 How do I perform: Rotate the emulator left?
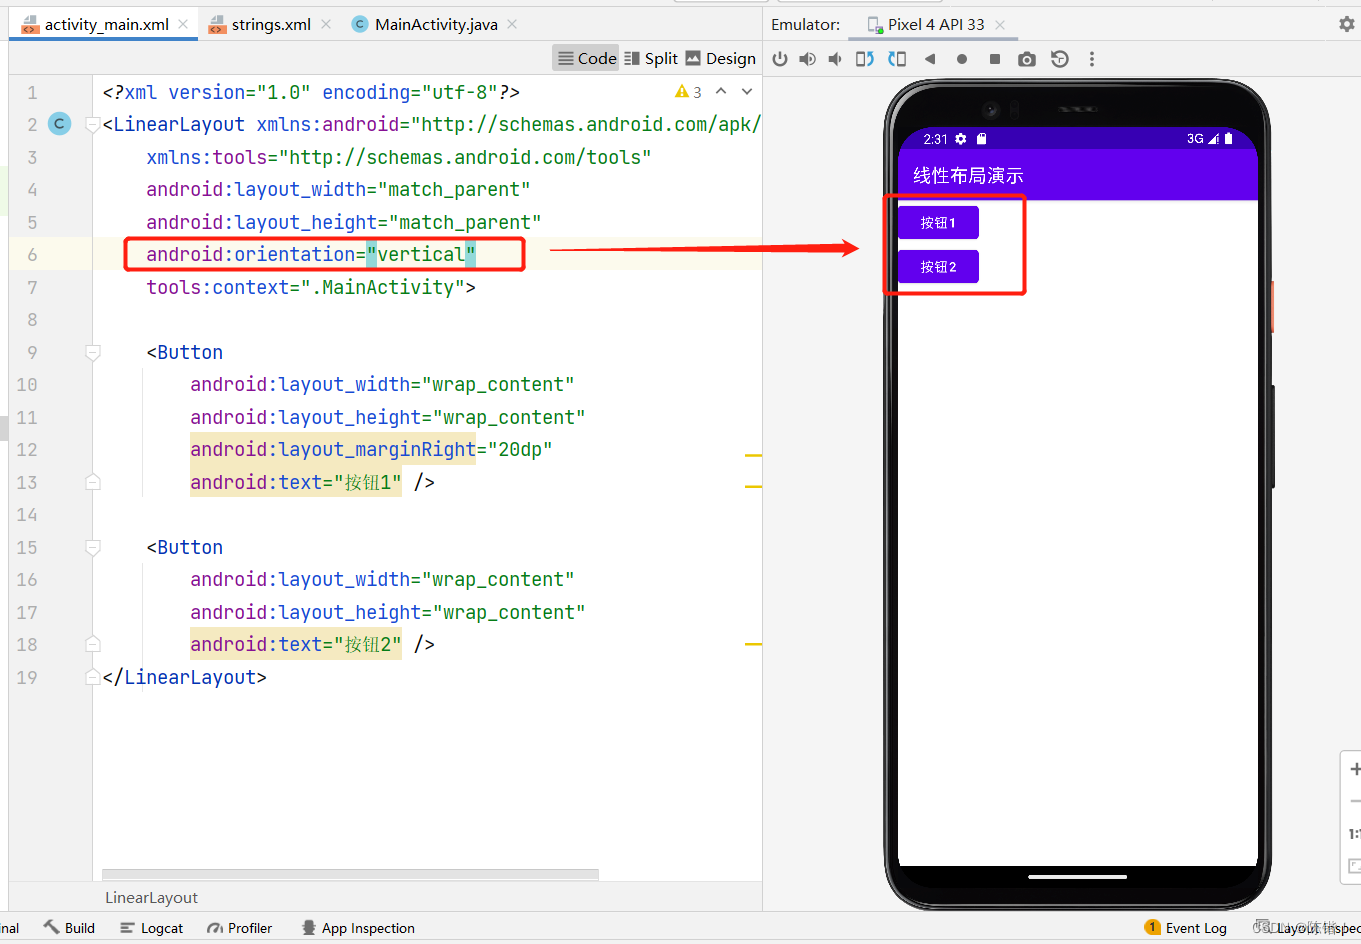click(865, 59)
